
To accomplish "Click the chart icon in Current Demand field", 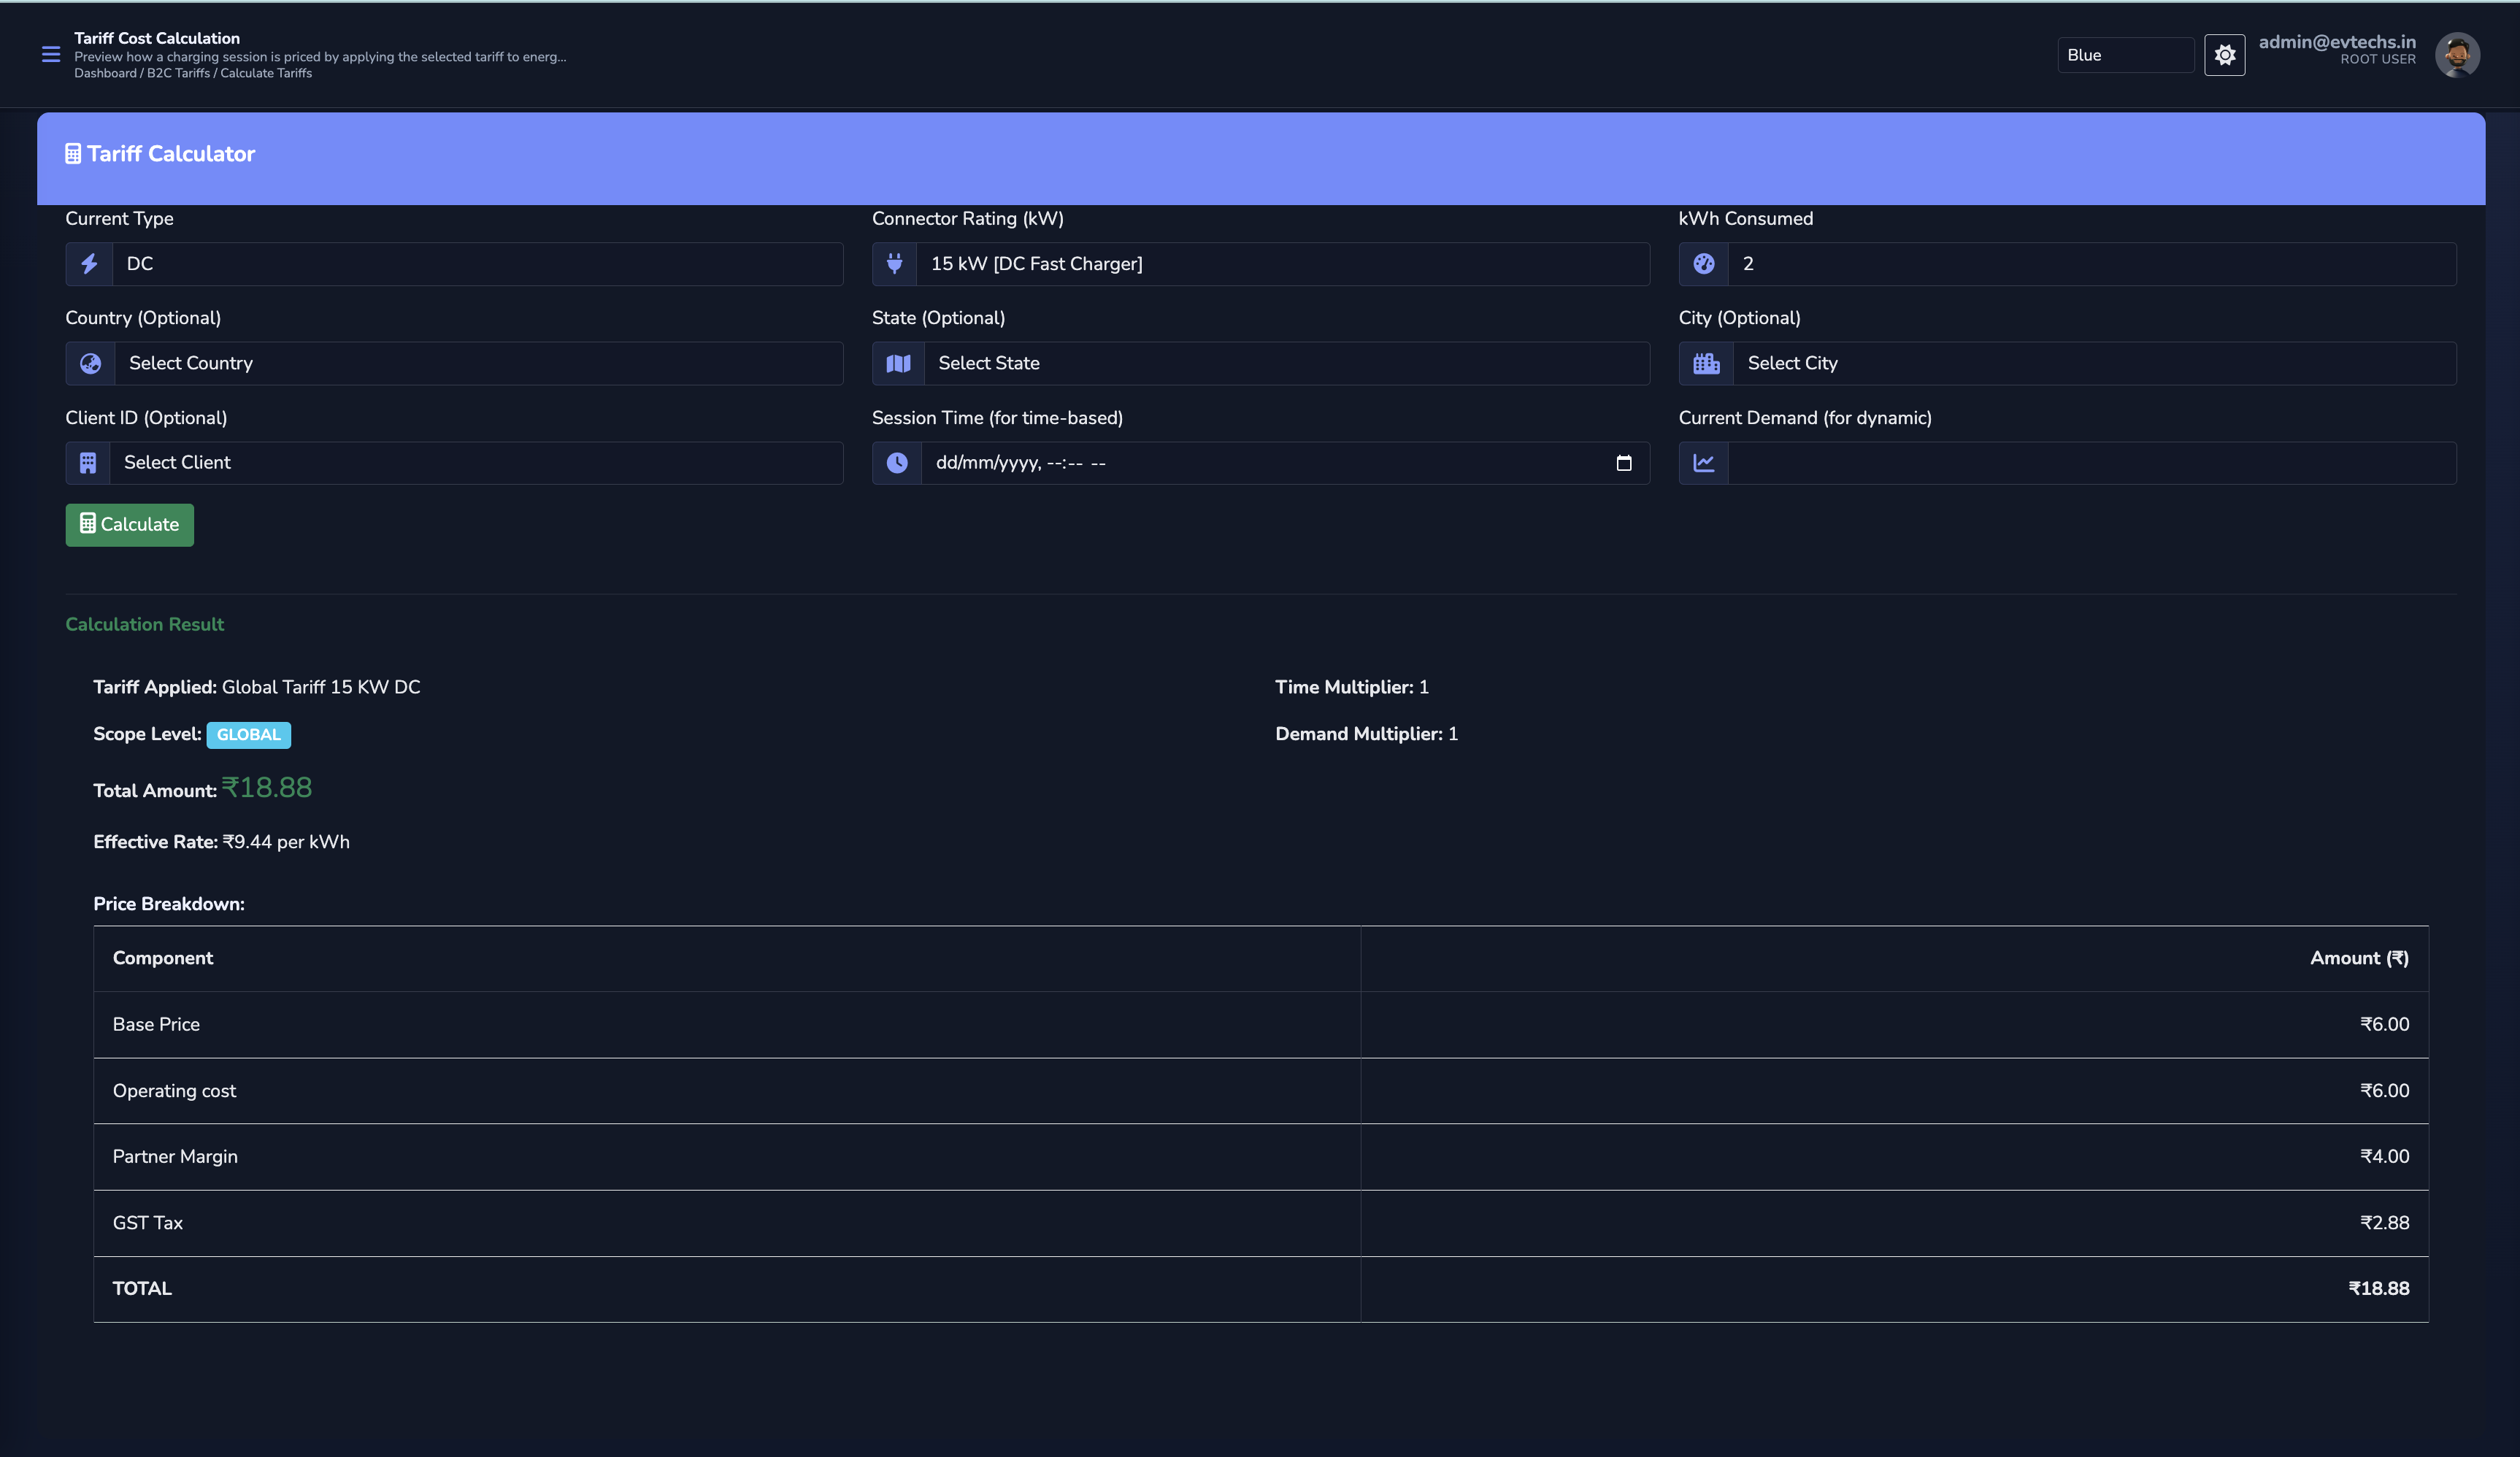I will pyautogui.click(x=1703, y=462).
